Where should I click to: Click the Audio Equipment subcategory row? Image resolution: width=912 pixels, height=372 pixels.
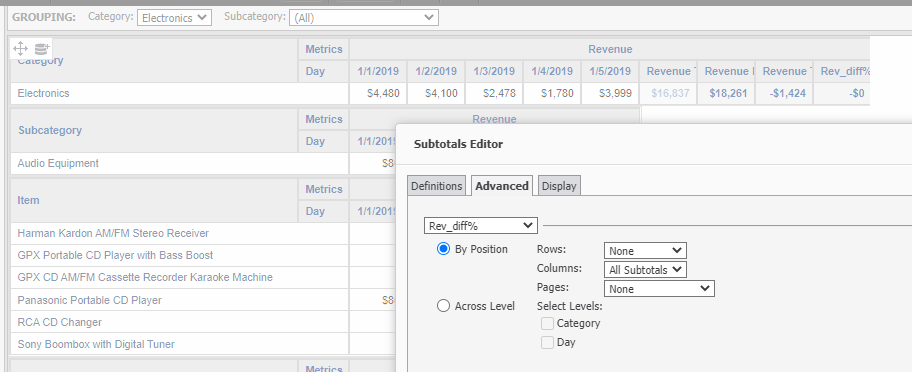[180, 163]
